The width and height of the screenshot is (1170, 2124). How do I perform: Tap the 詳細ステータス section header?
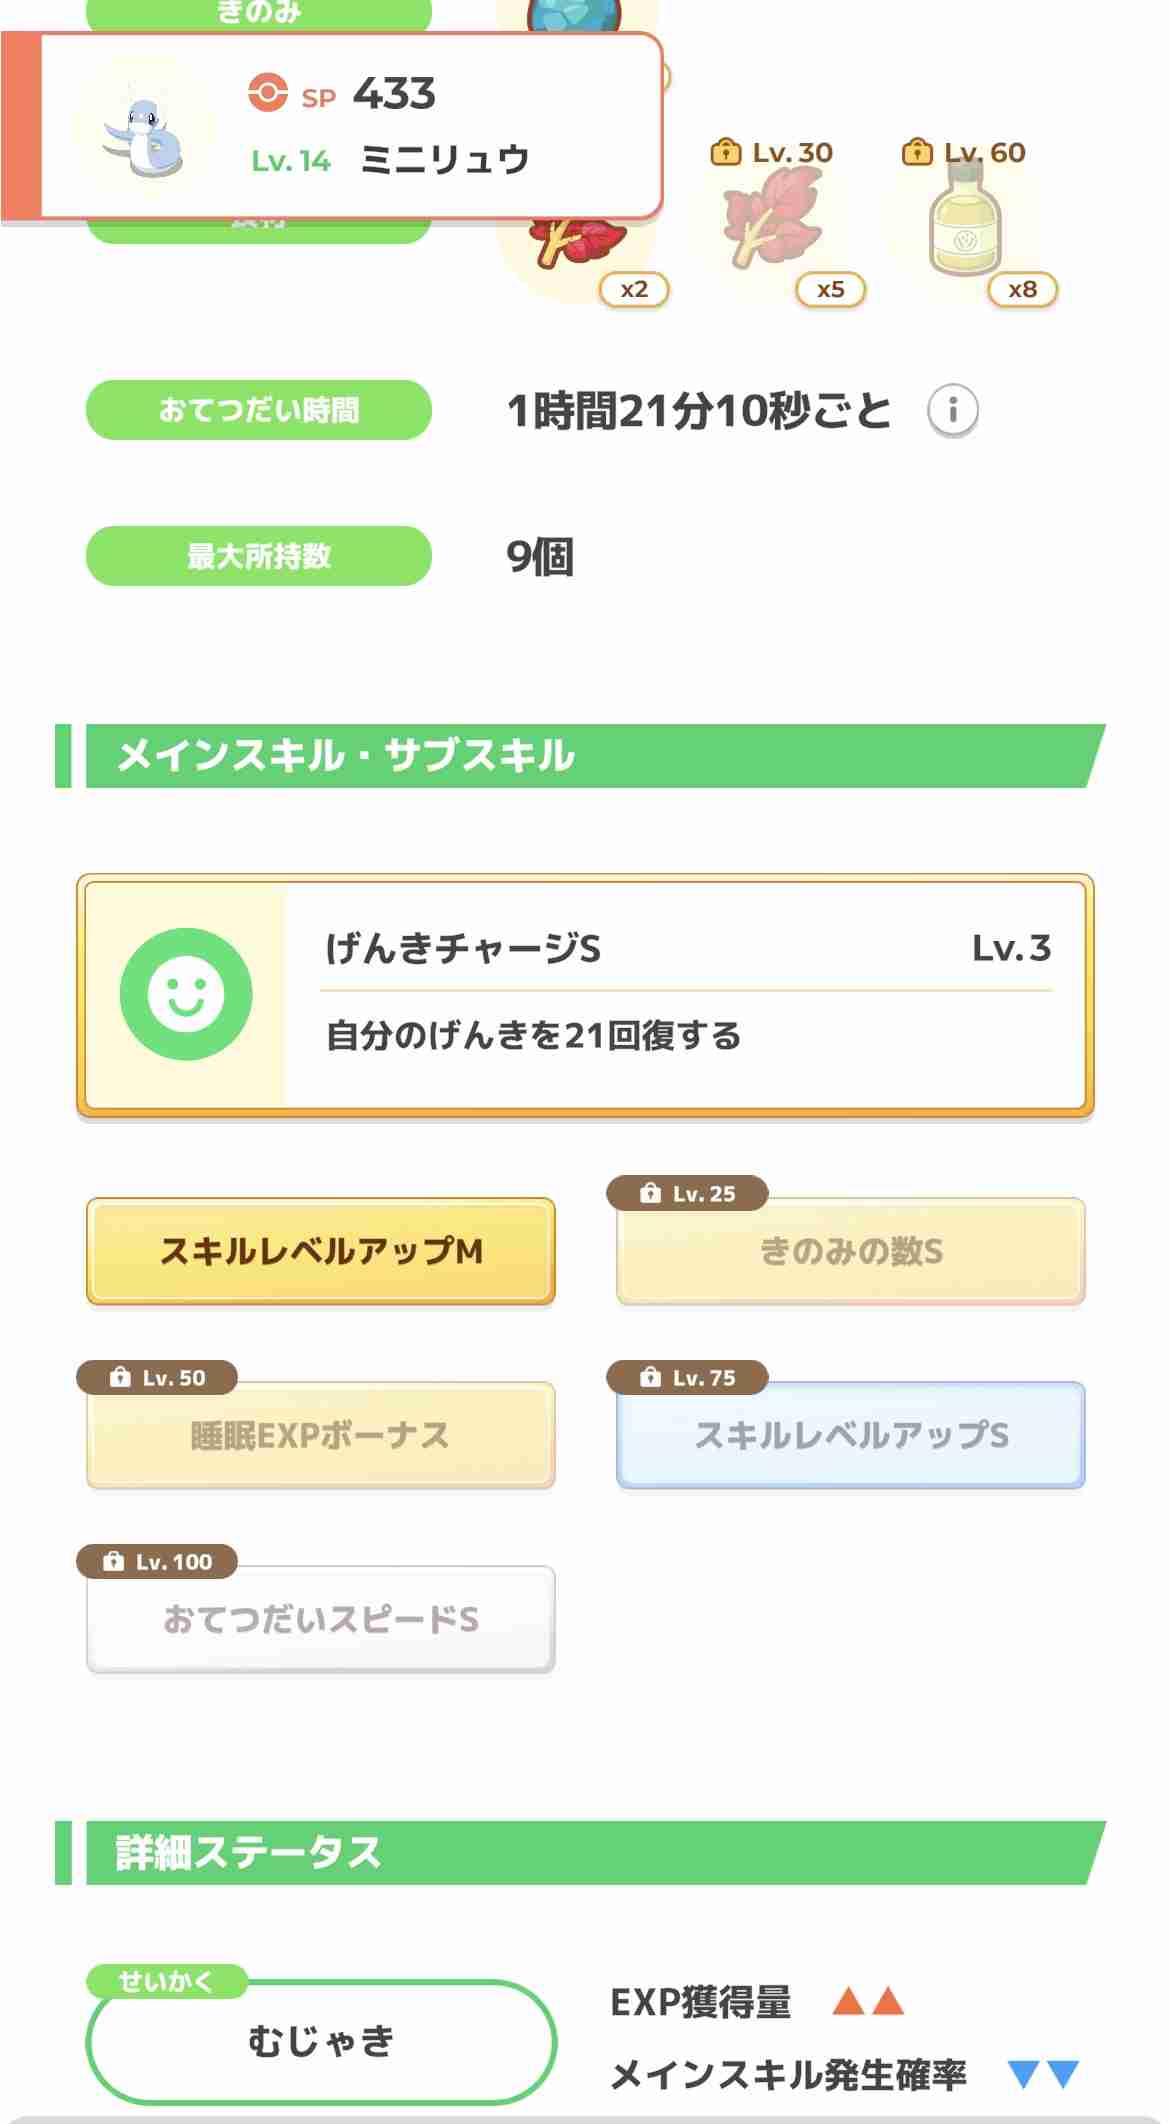[x=580, y=1853]
